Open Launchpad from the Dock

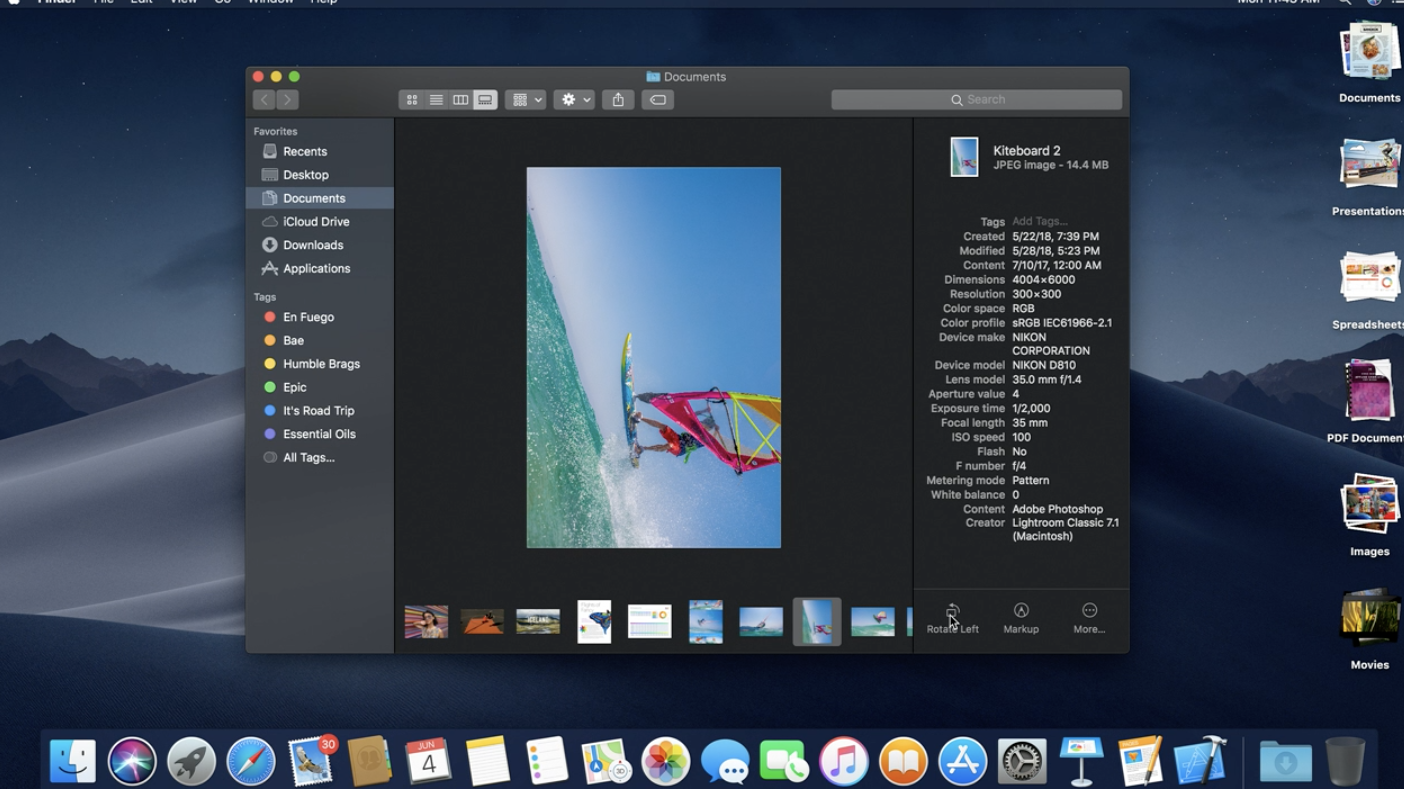[191, 761]
